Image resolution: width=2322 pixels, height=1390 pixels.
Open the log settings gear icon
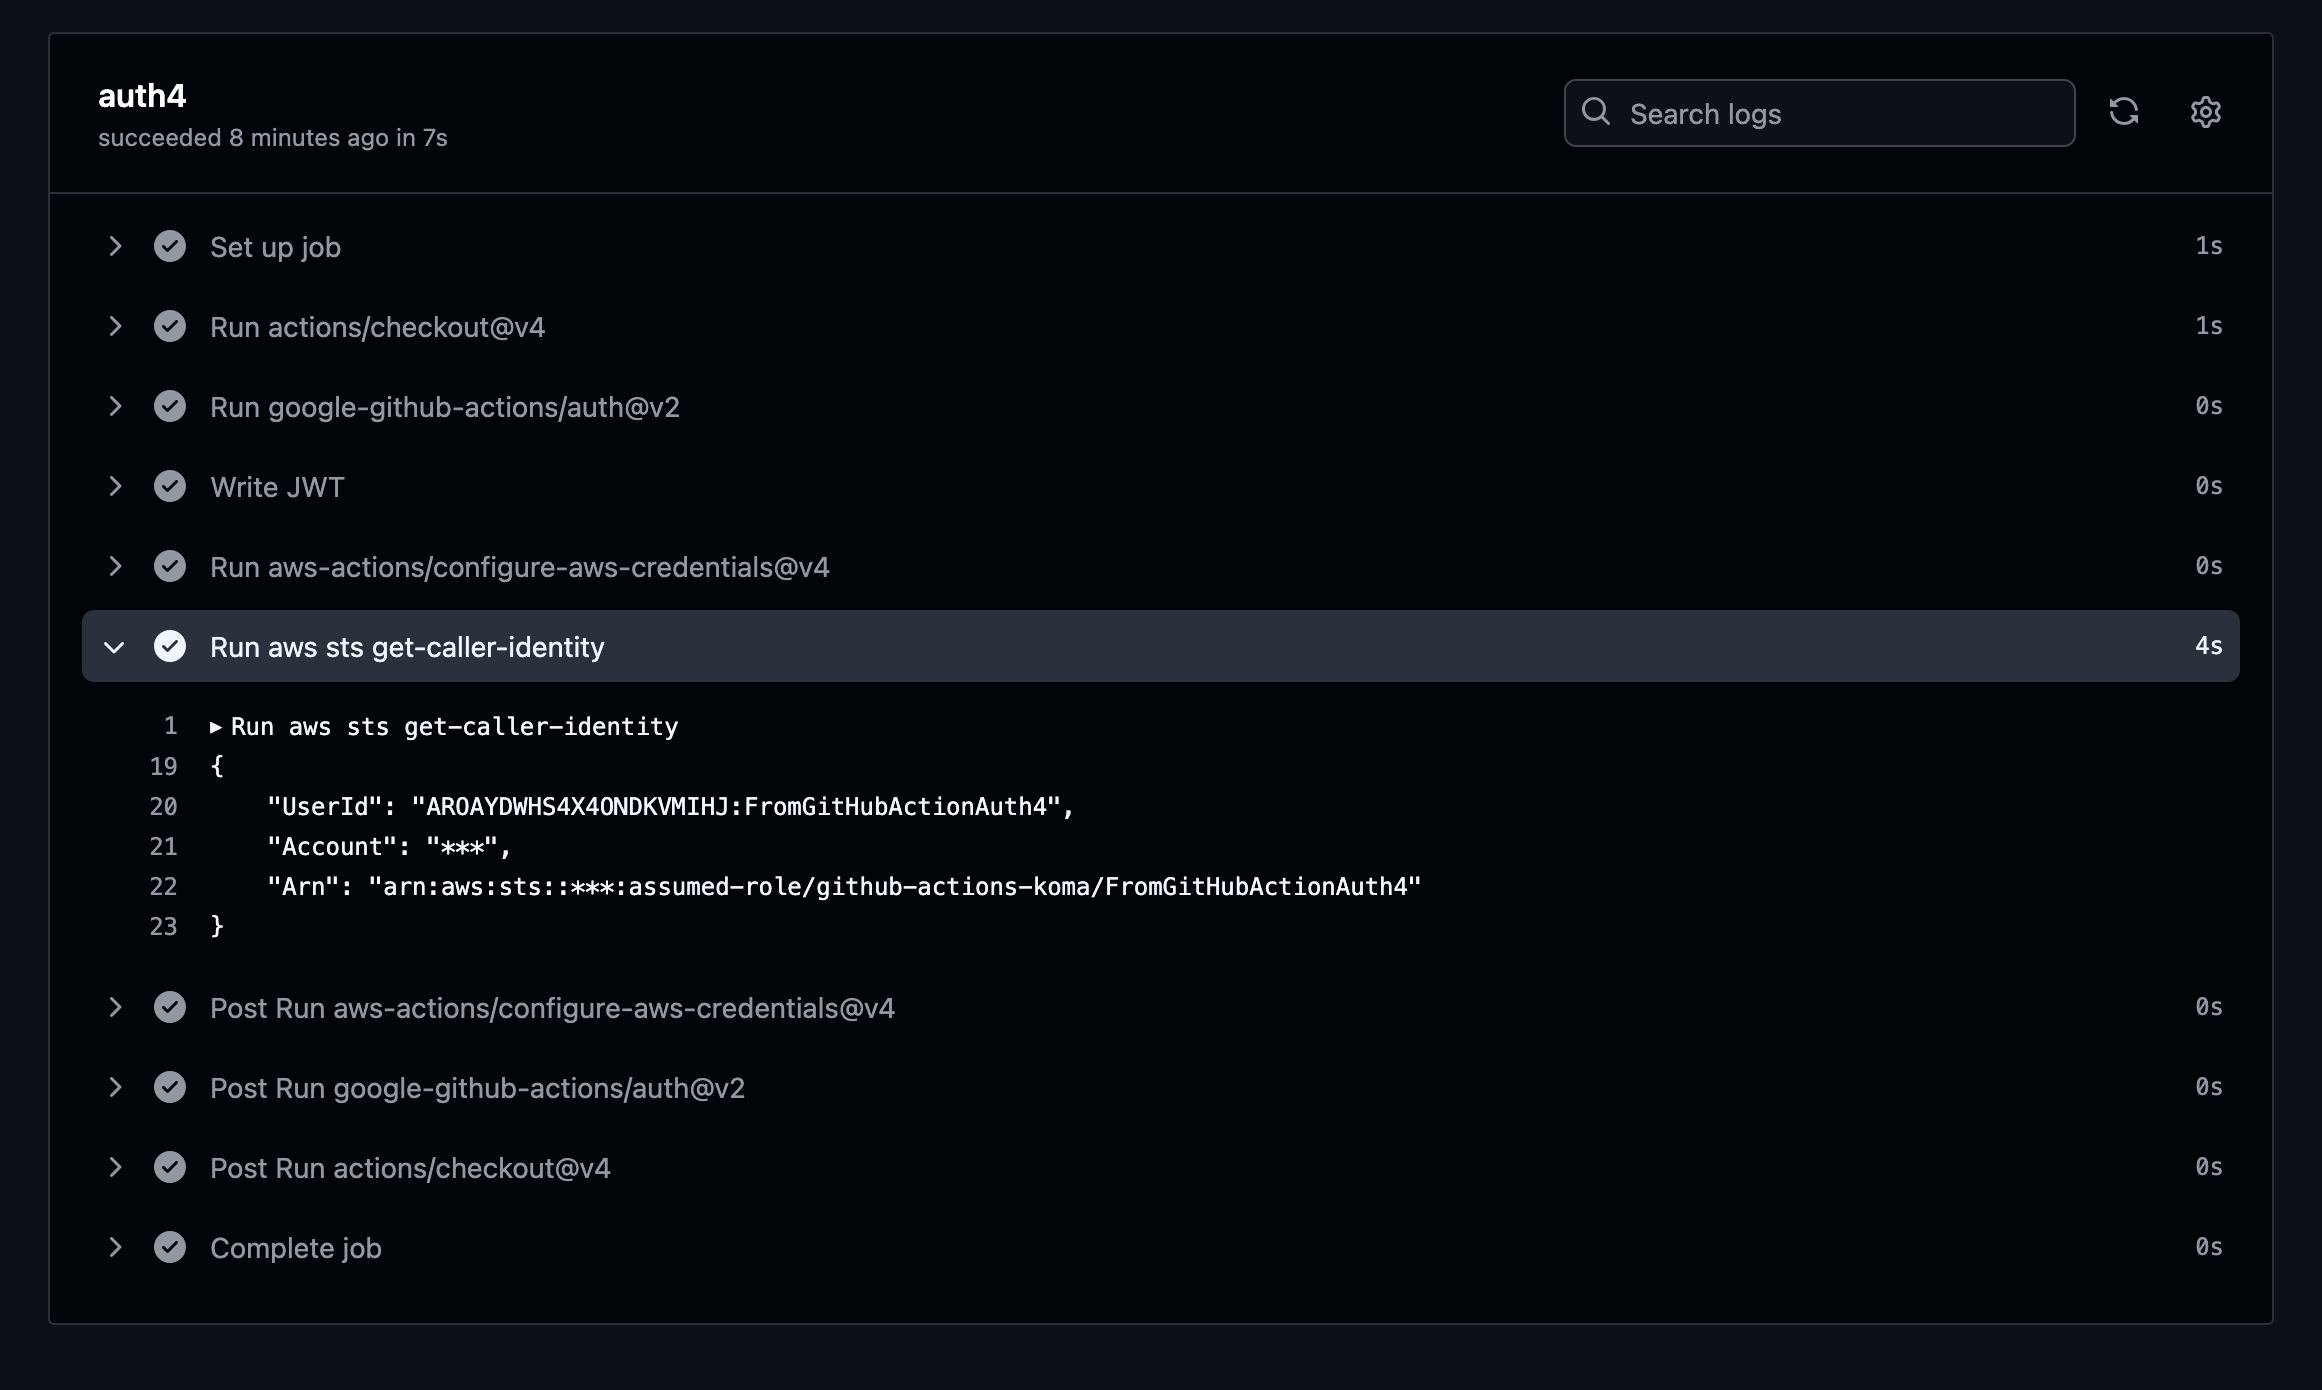pos(2205,112)
